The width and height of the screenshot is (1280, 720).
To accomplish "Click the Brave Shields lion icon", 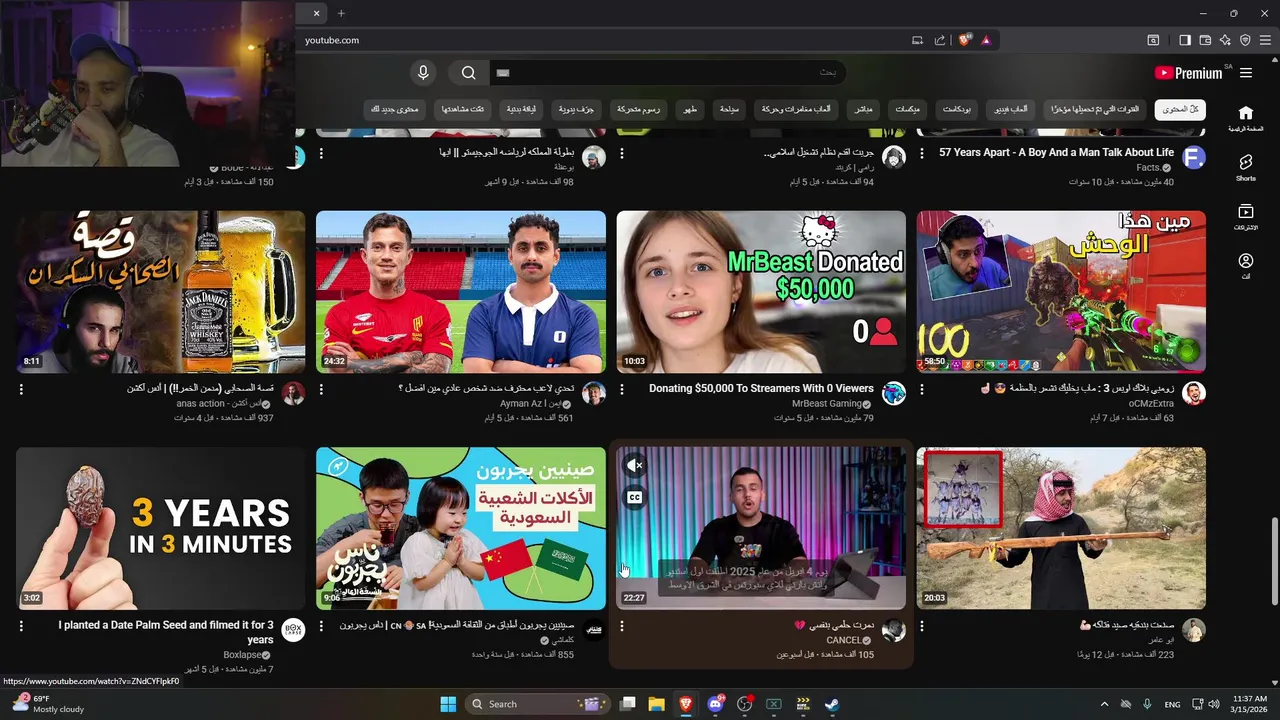I will (x=964, y=40).
